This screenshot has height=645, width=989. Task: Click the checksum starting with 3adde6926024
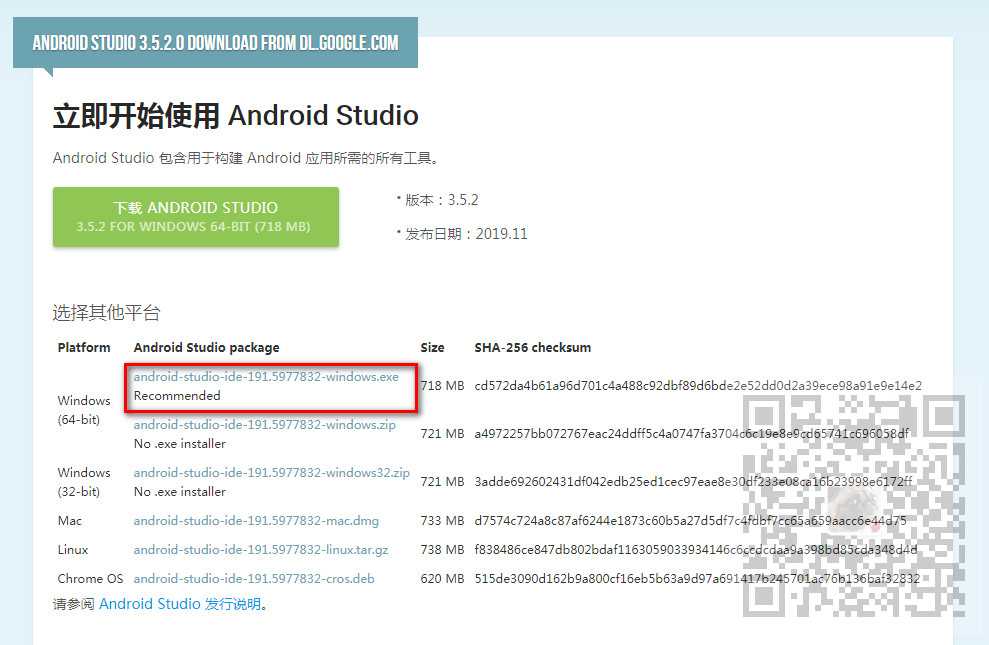coord(693,482)
